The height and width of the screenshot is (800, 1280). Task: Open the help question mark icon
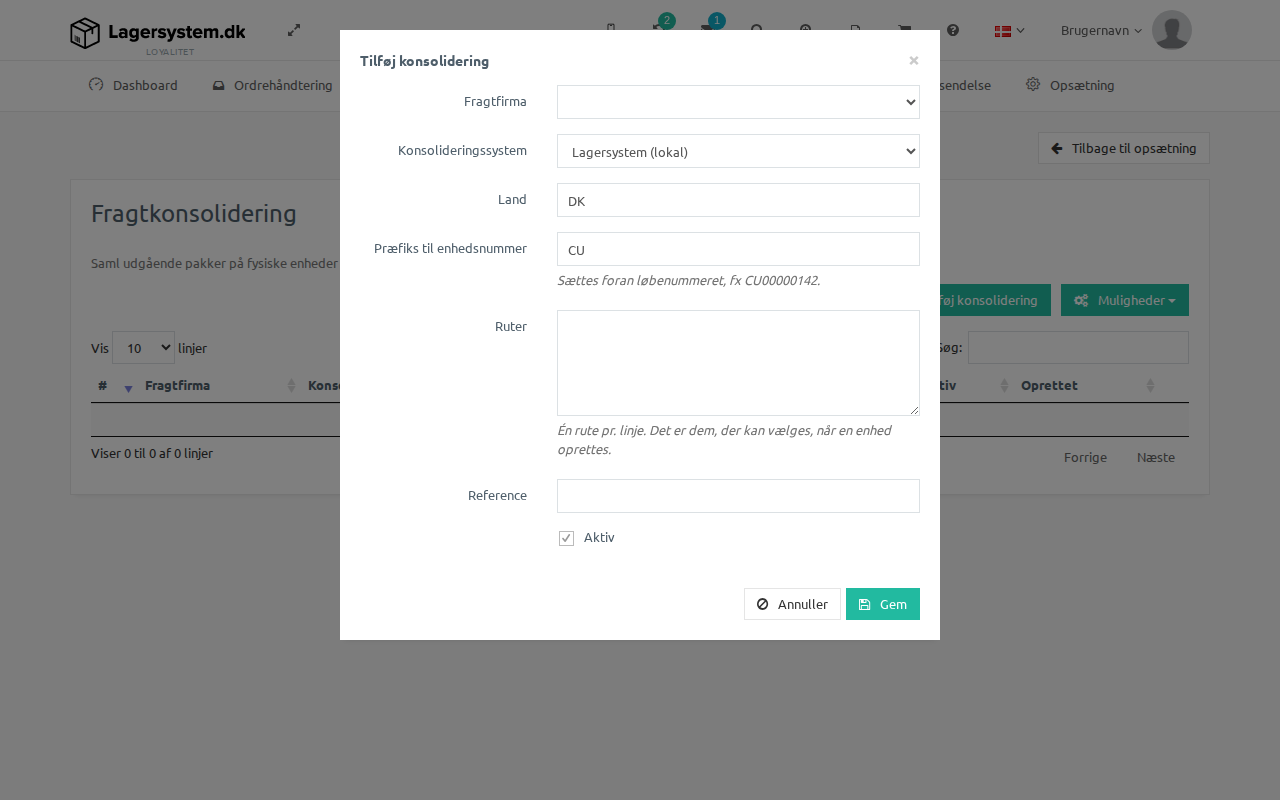pyautogui.click(x=953, y=30)
